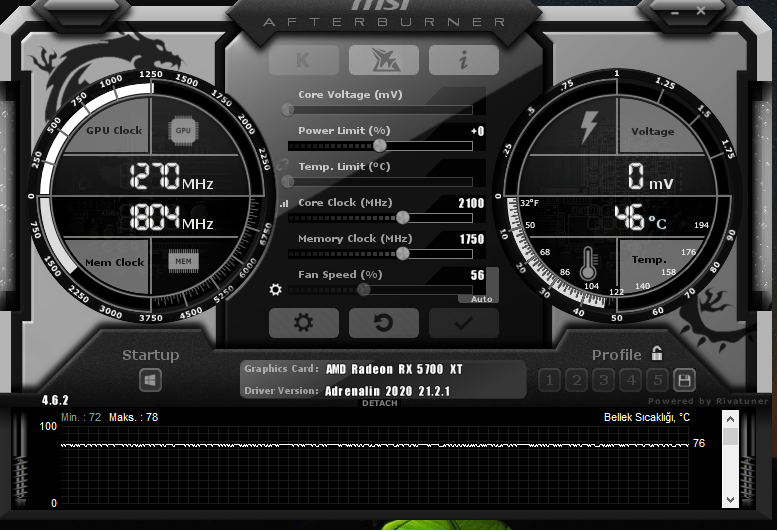Click the Core Voltage slider handle
This screenshot has width=778, height=531.
[288, 110]
